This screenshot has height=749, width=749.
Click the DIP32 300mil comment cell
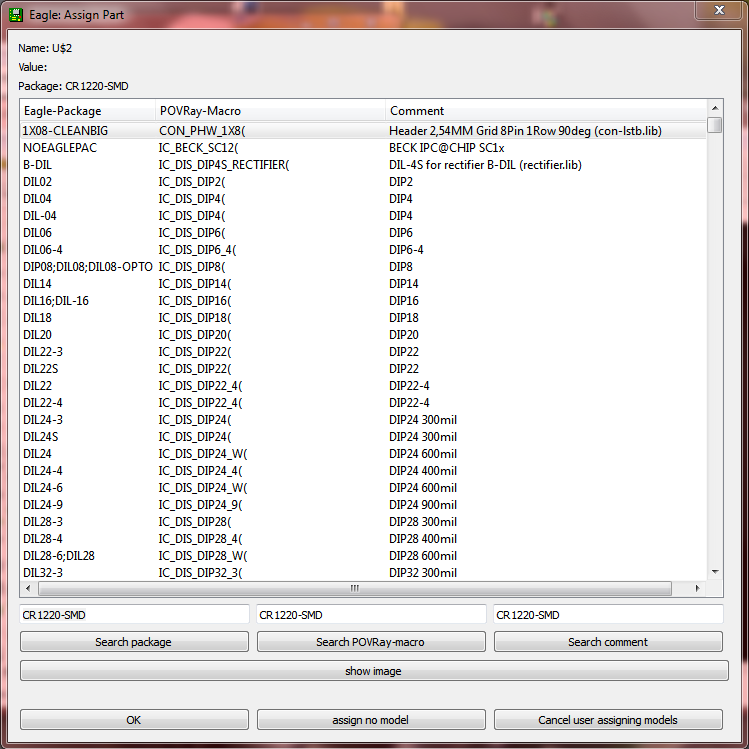click(x=423, y=573)
